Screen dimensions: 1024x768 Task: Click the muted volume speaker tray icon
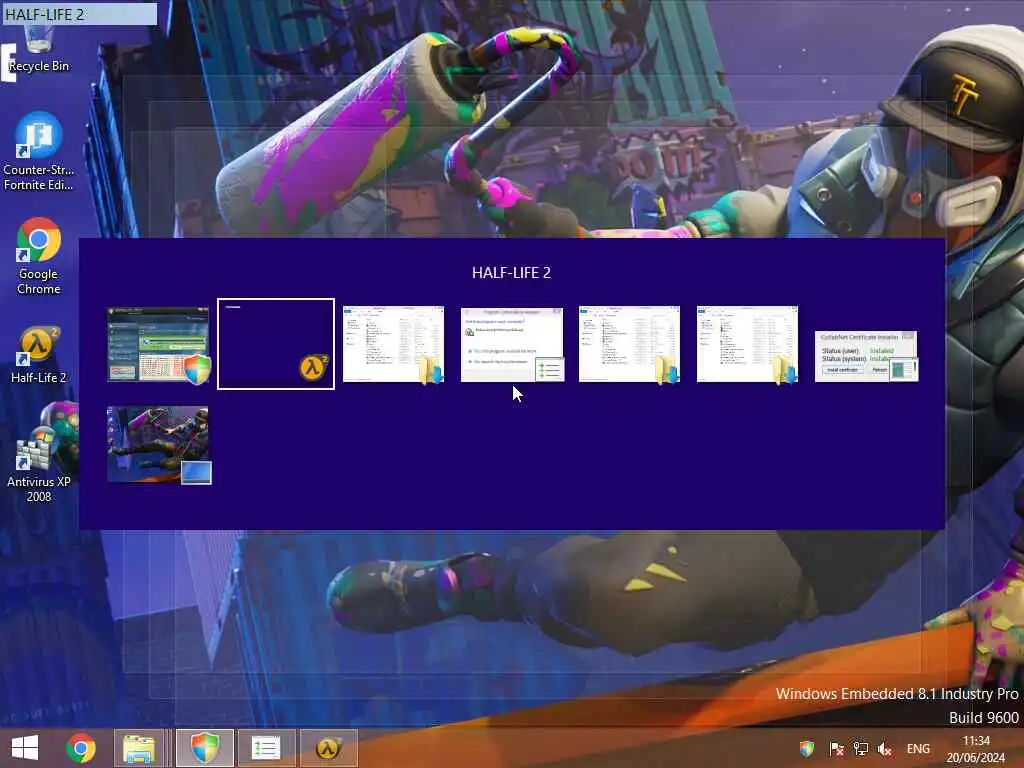coord(885,749)
